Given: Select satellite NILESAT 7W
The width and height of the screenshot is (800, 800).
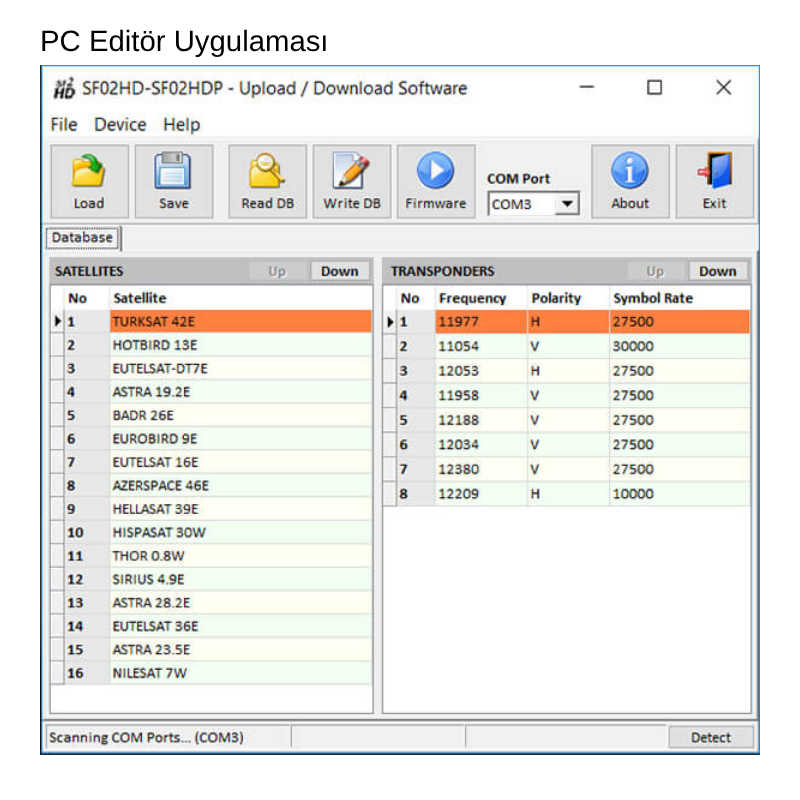Looking at the screenshot, I should 241,673.
